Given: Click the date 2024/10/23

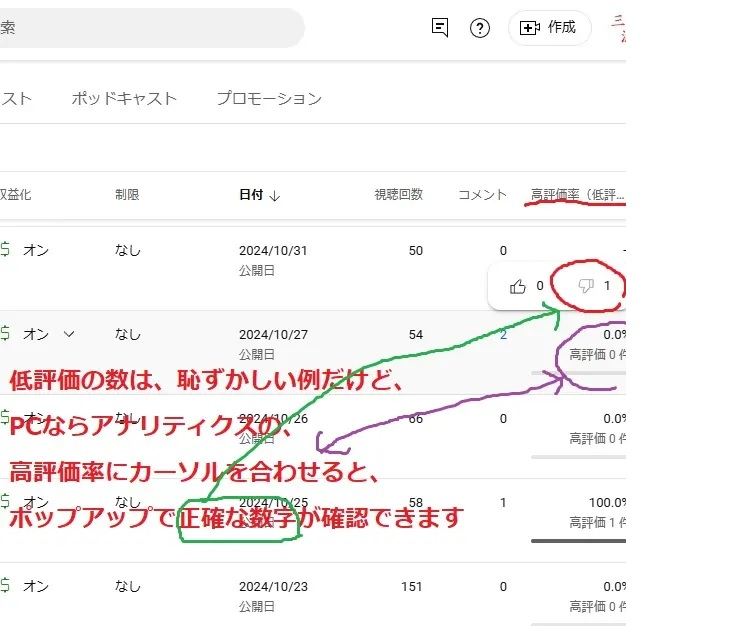Looking at the screenshot, I should pyautogui.click(x=273, y=587).
